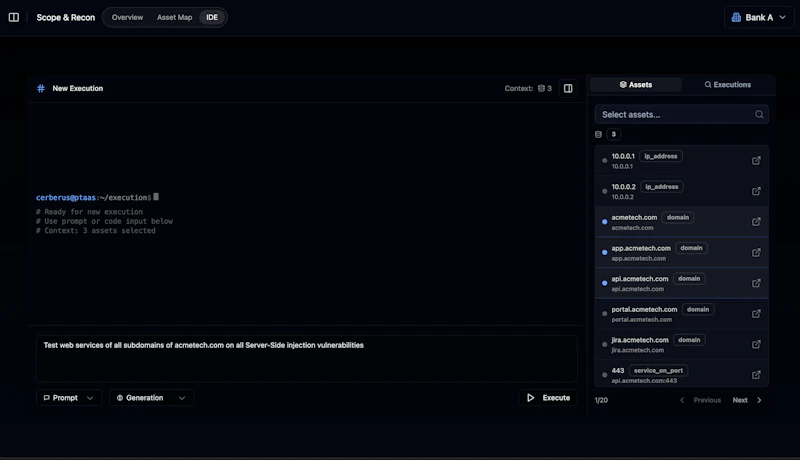The image size is (800, 460).
Task: Open the Prompt mode dropdown
Action: tap(69, 398)
